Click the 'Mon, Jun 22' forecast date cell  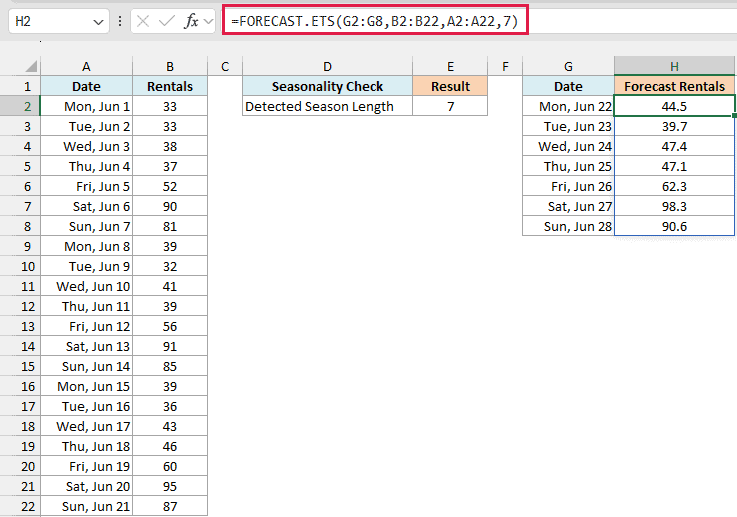click(x=568, y=106)
